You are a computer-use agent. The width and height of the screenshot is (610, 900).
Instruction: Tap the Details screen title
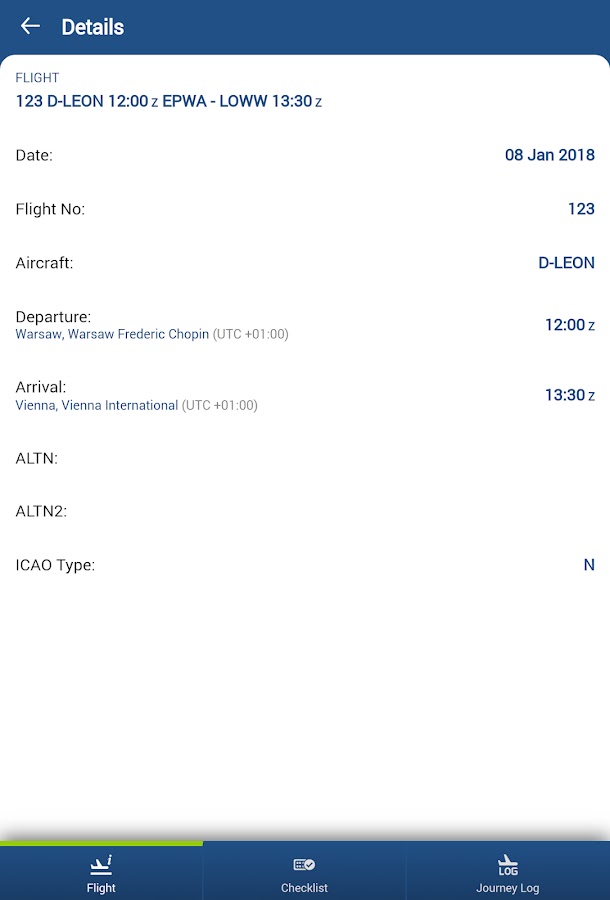[x=93, y=27]
